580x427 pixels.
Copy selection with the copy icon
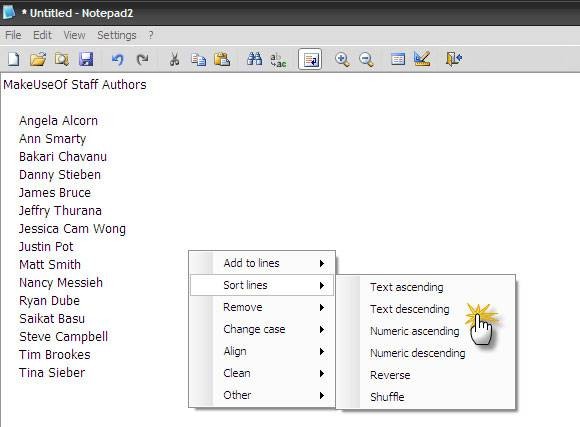pos(199,59)
